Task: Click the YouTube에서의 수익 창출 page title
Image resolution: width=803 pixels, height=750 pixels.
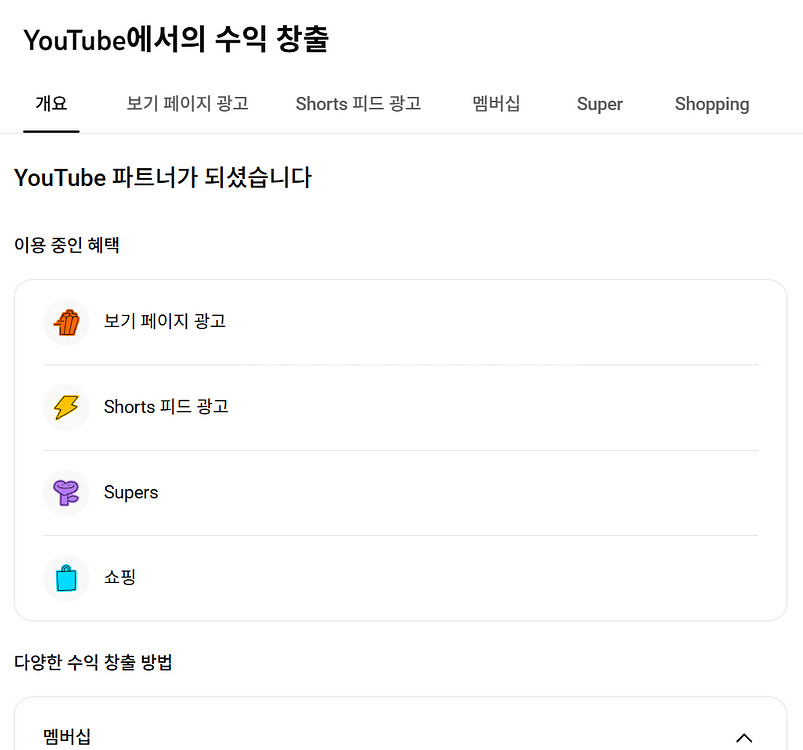Action: click(176, 40)
